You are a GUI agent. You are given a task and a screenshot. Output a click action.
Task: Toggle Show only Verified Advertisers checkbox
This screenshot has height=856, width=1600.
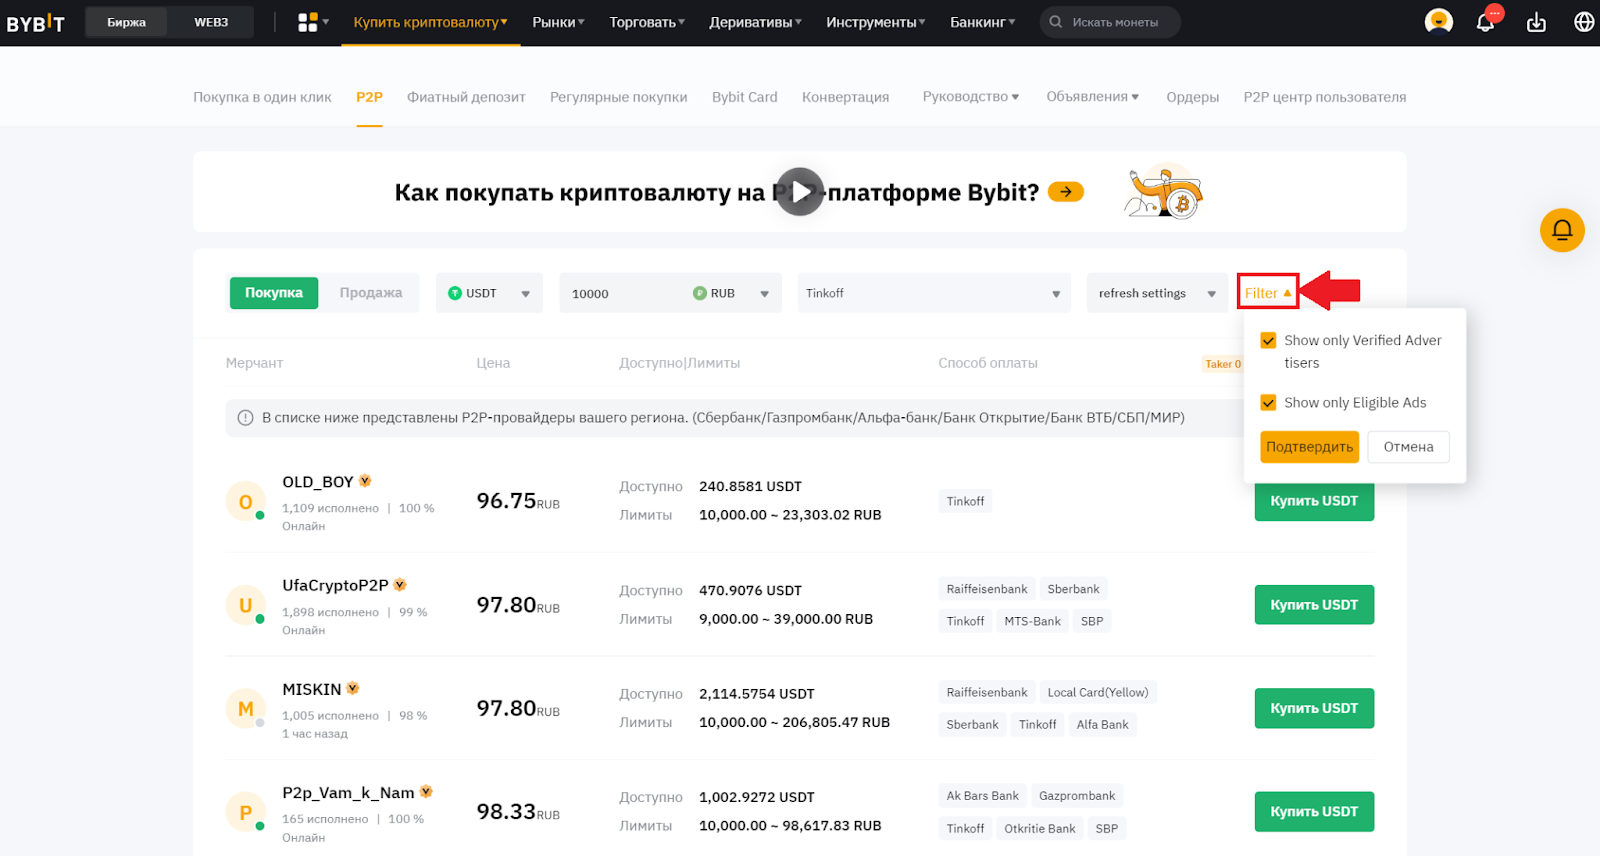click(1268, 340)
